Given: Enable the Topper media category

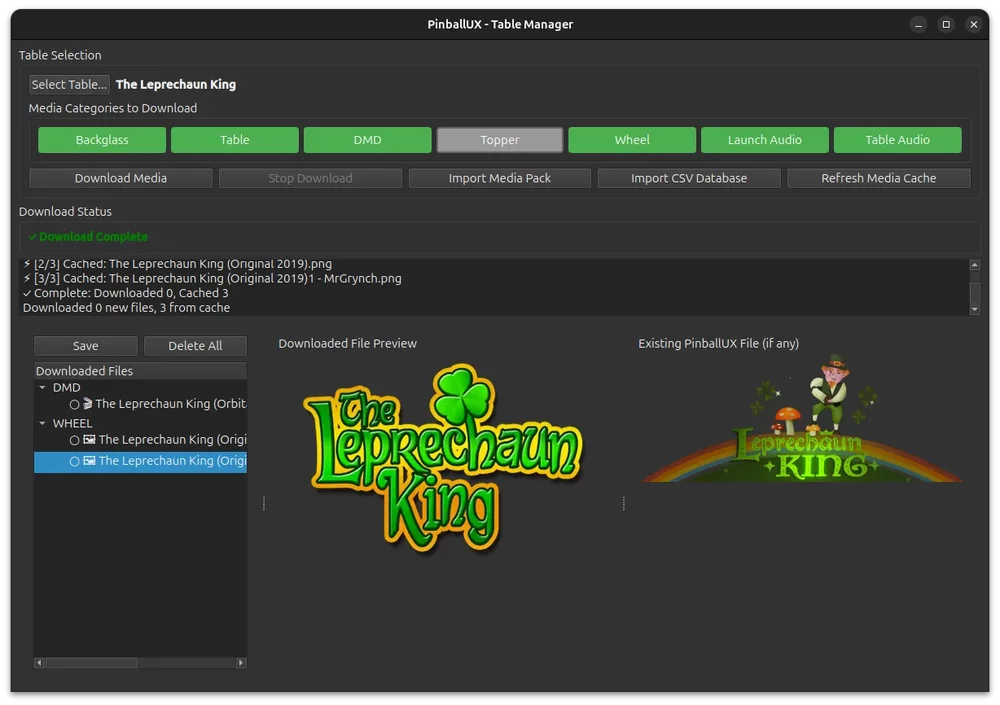Looking at the screenshot, I should 499,140.
